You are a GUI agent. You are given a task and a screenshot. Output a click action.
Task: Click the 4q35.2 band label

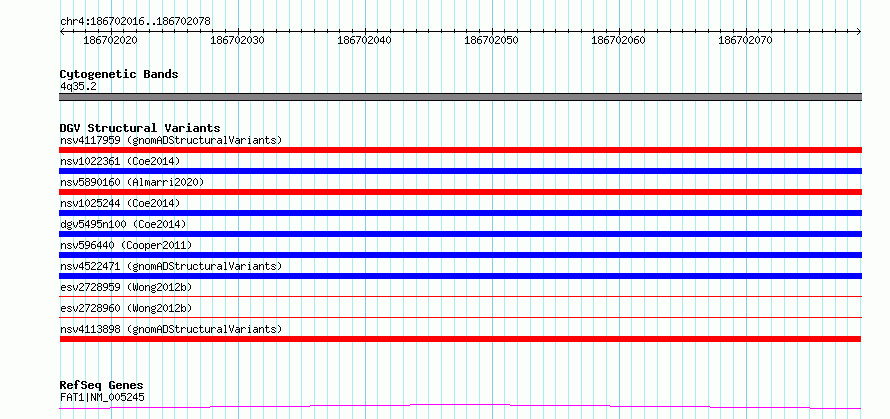(x=78, y=86)
